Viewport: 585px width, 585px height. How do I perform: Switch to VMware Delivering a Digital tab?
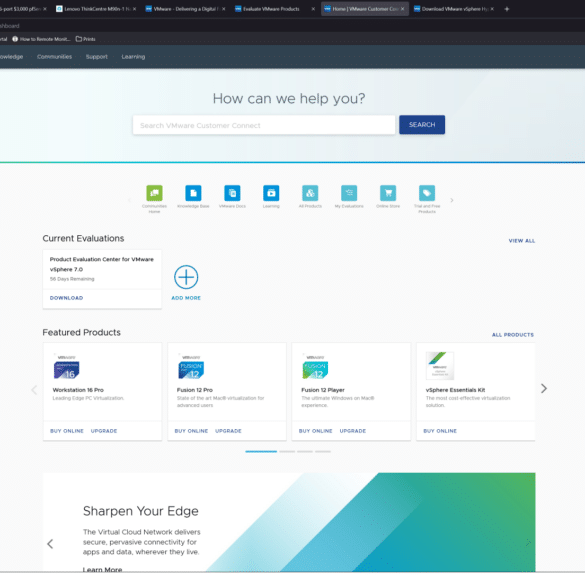(185, 9)
